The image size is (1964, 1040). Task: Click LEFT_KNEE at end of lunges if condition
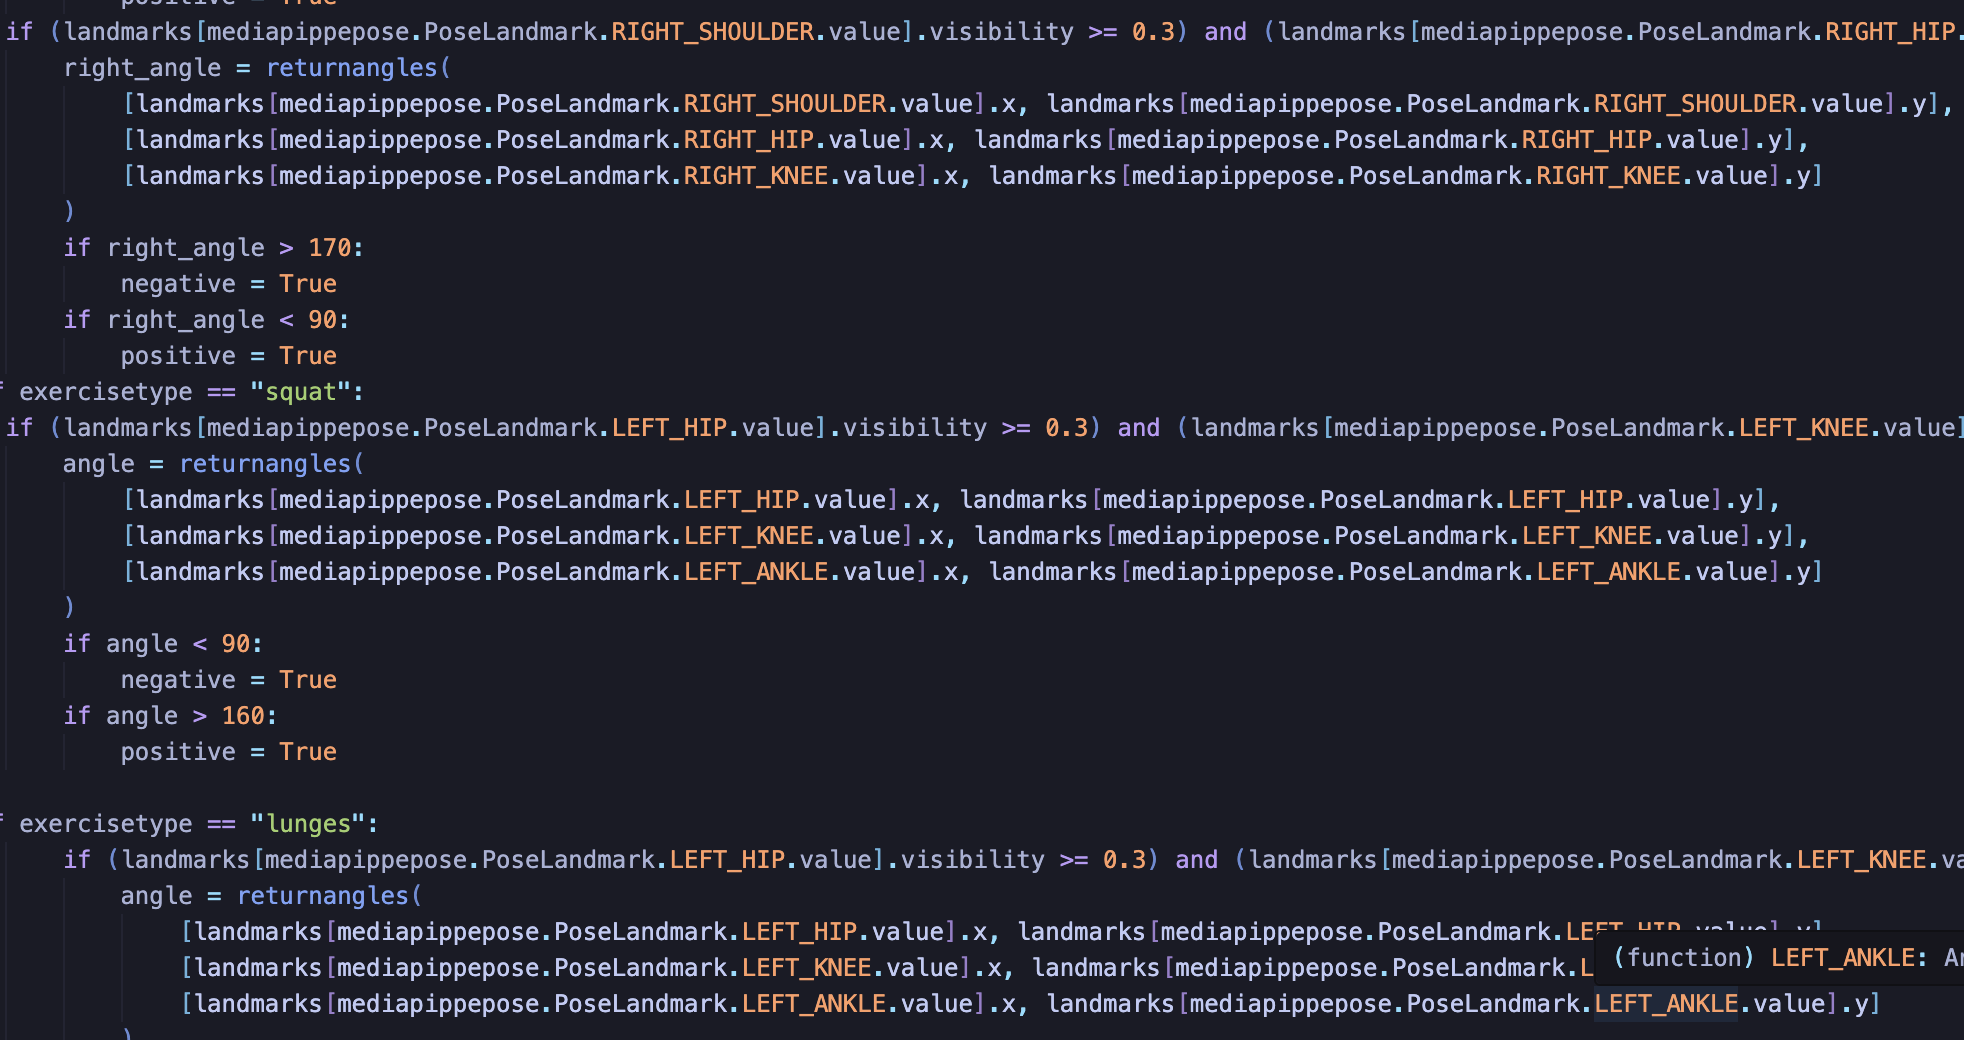[1861, 860]
